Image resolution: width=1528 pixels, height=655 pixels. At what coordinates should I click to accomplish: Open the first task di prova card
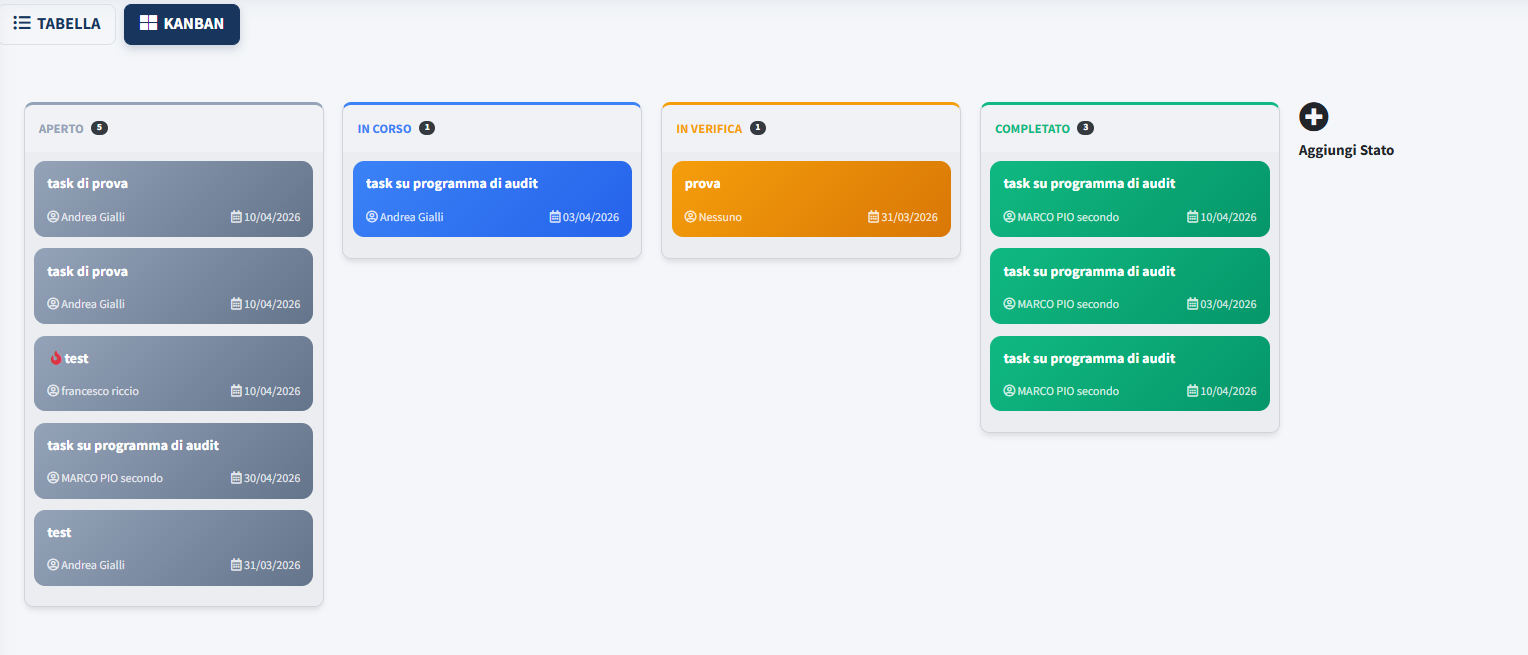(x=173, y=198)
